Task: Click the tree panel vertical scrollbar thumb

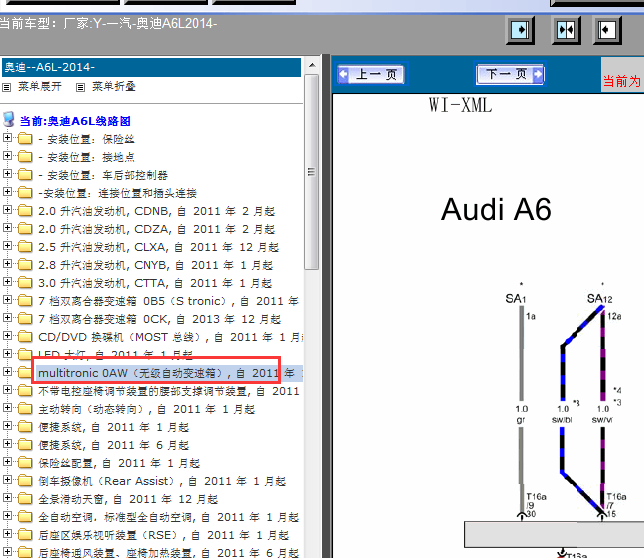Action: point(312,172)
